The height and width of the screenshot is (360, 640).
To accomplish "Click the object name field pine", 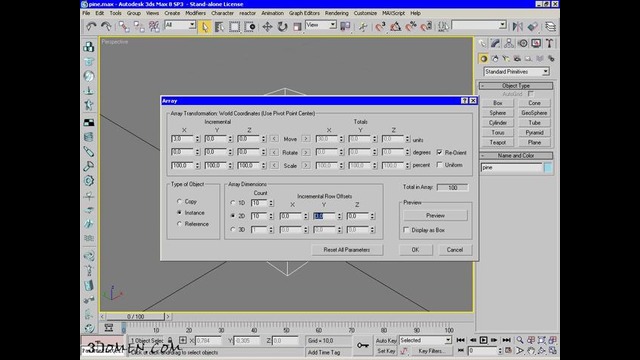I will click(x=511, y=168).
